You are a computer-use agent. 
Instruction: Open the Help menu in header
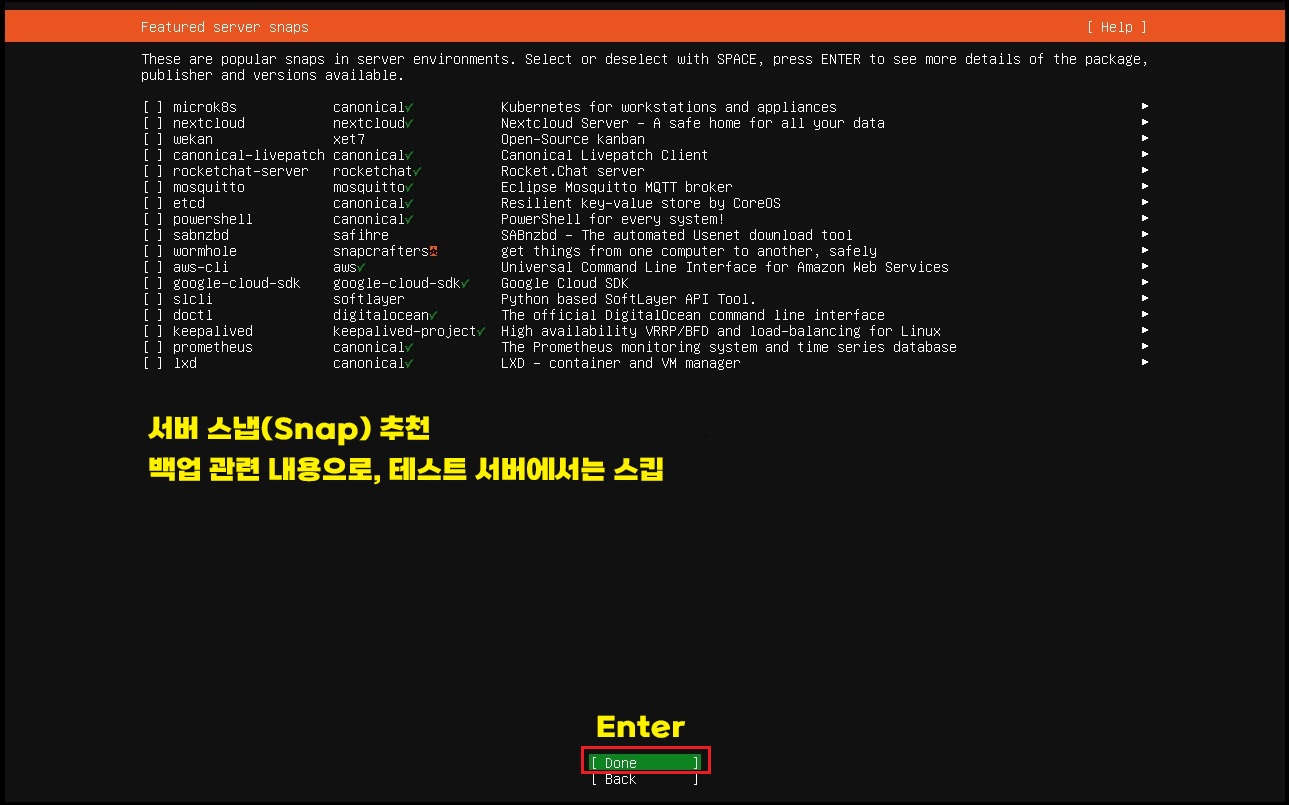tap(1117, 27)
